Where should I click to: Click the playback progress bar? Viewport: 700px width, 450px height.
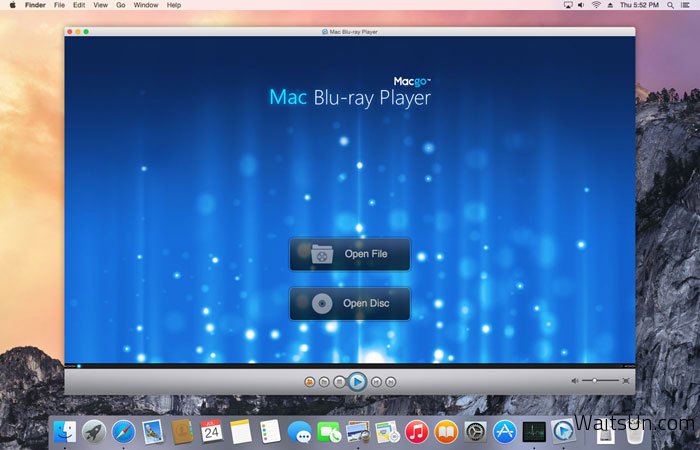350,365
